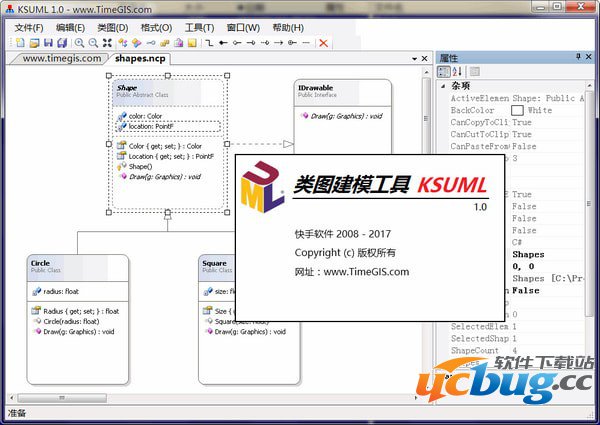Sort properties alphabetically with A-Z icon
Image resolution: width=600 pixels, height=425 pixels.
tap(458, 72)
